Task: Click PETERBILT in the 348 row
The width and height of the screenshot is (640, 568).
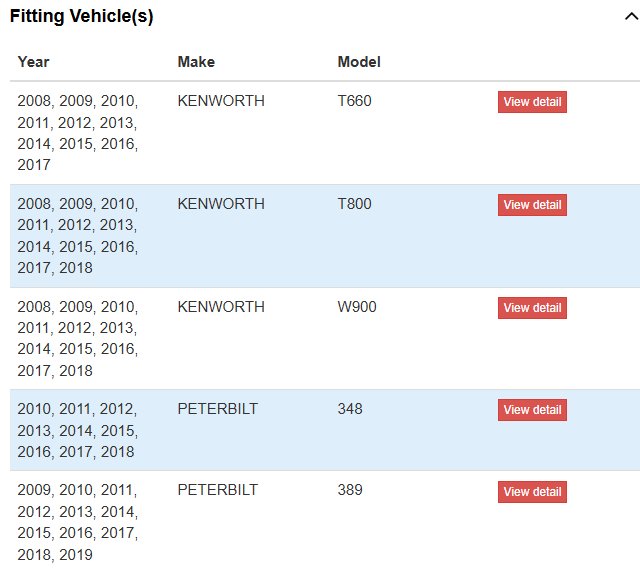Action: [x=217, y=409]
